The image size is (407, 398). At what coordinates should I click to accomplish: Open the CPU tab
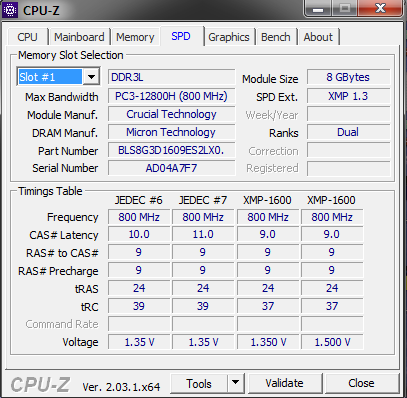[x=27, y=37]
